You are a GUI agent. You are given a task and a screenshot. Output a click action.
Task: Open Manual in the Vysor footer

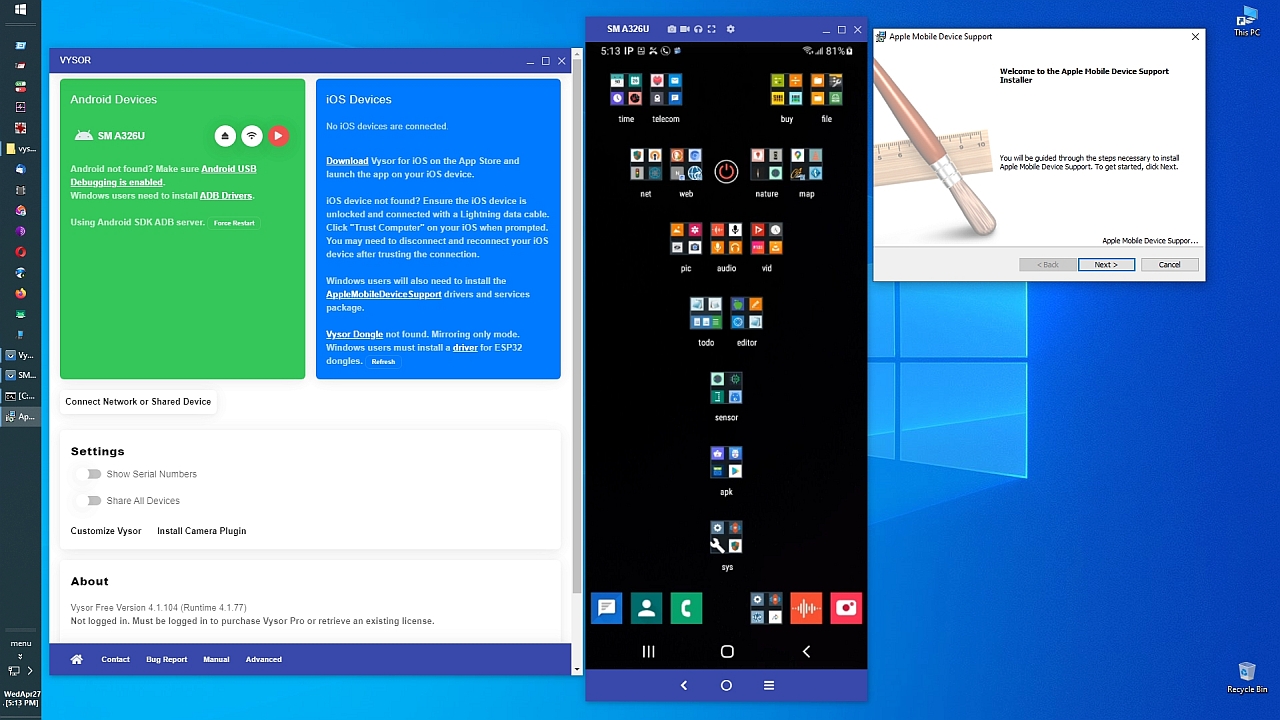click(216, 660)
